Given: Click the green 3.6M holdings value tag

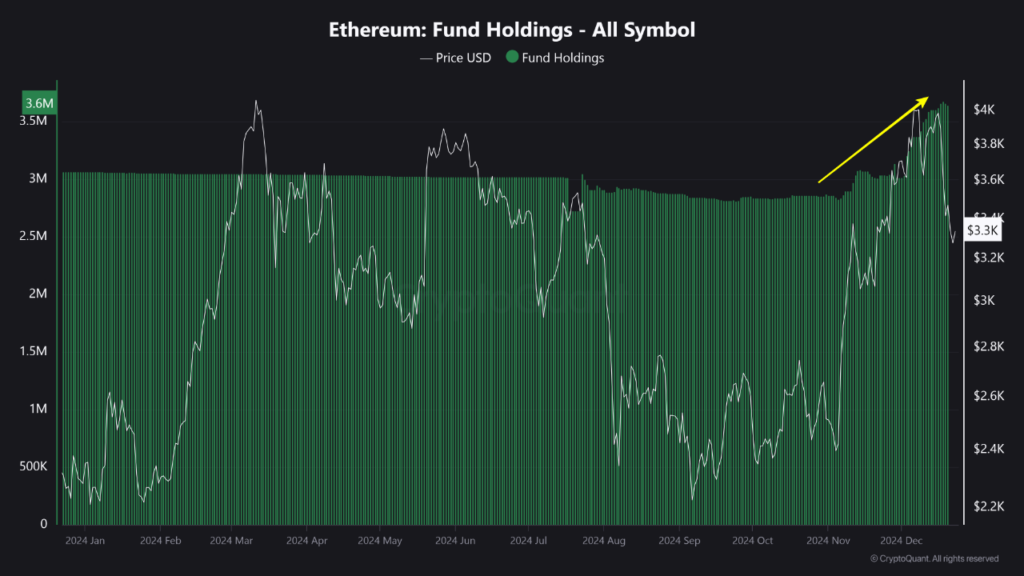Looking at the screenshot, I should tap(38, 103).
